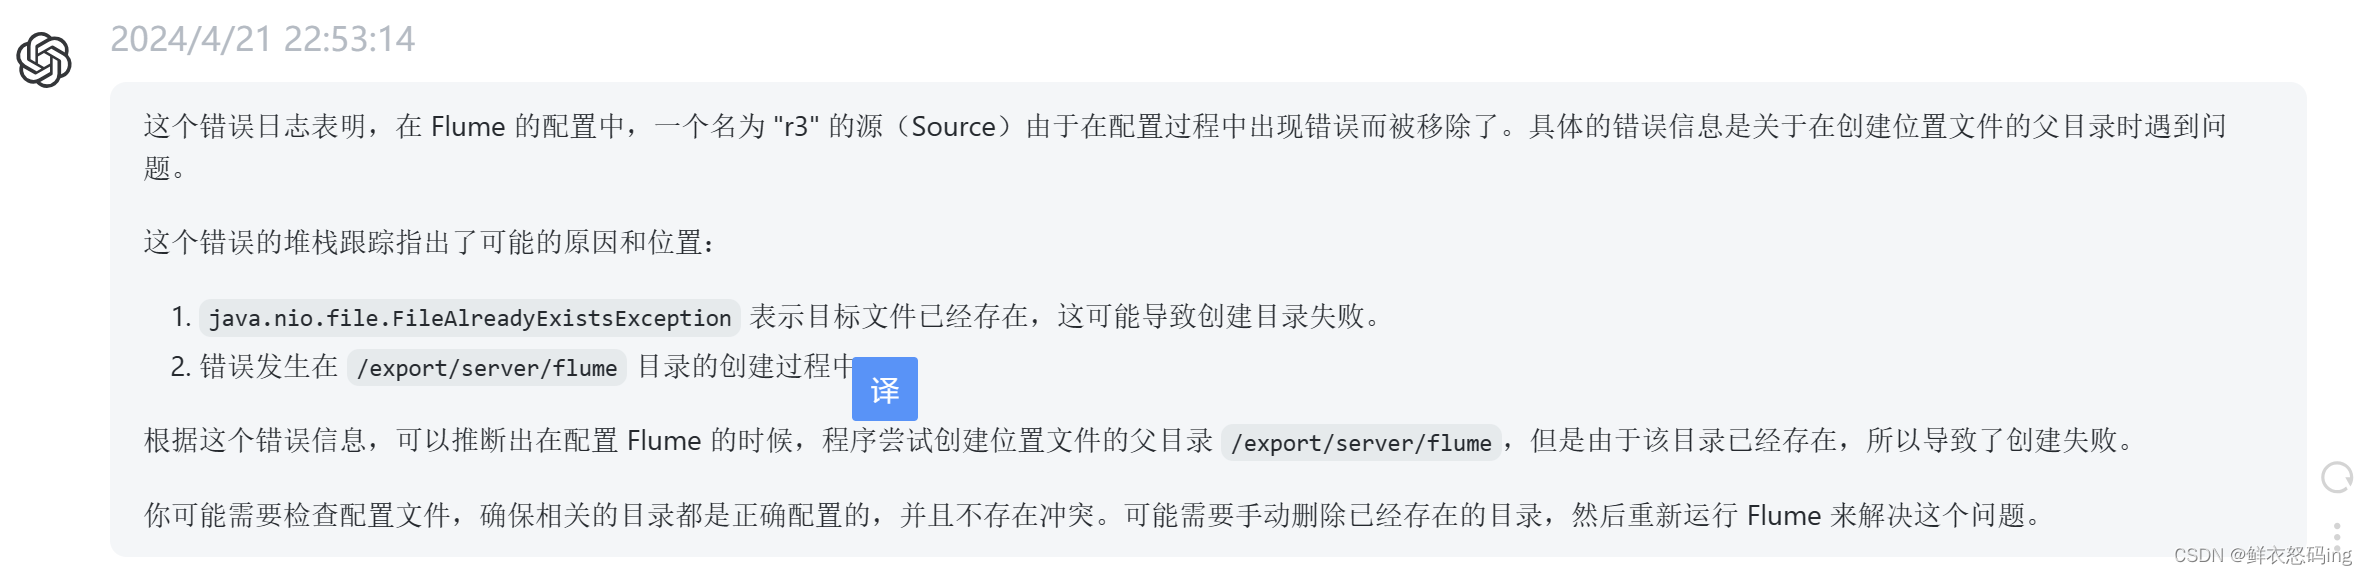Click list number 2 marker
The width and height of the screenshot is (2367, 575).
[x=181, y=367]
